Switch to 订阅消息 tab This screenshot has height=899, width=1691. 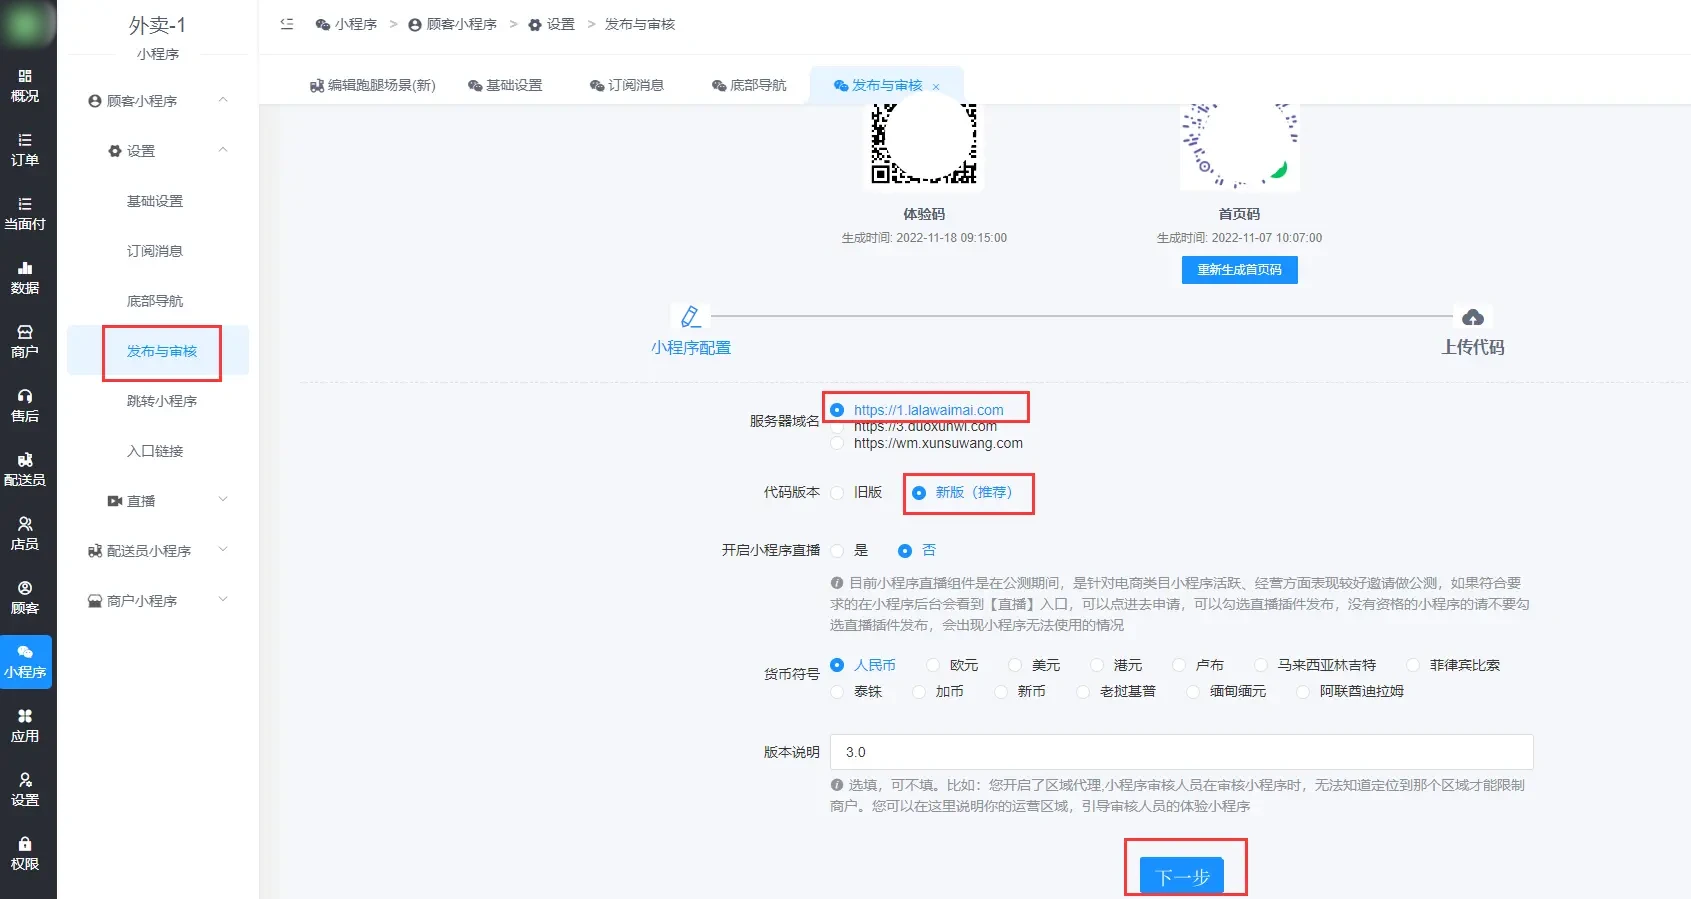tap(627, 85)
